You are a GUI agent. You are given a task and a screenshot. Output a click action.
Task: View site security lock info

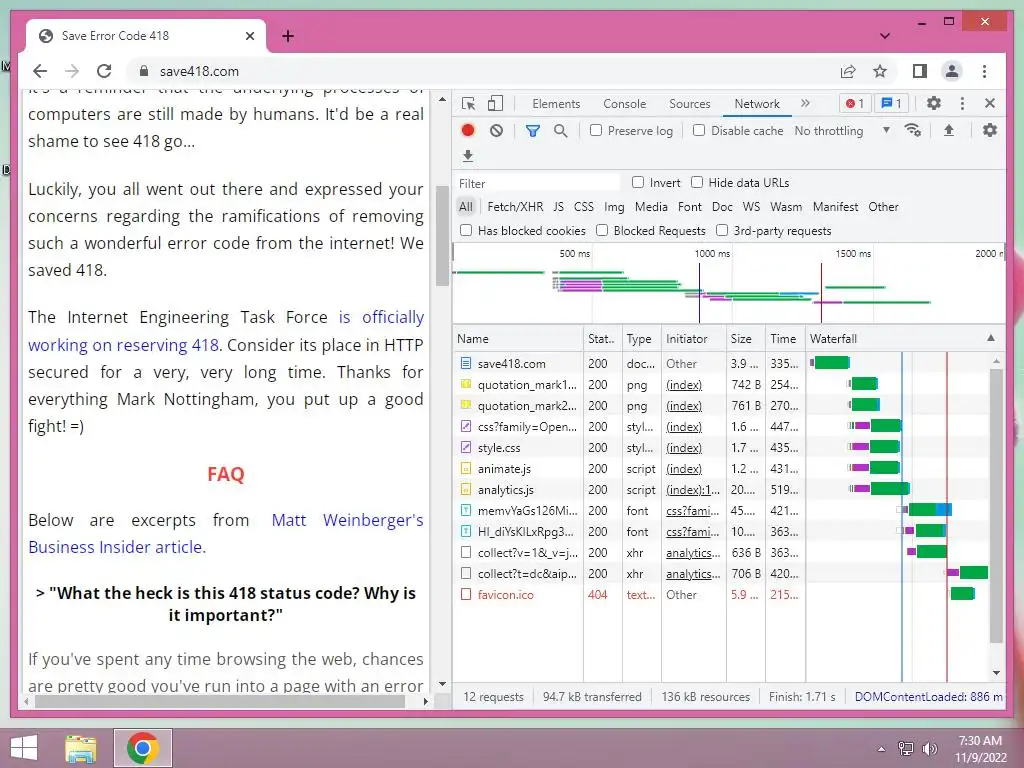pos(144,71)
